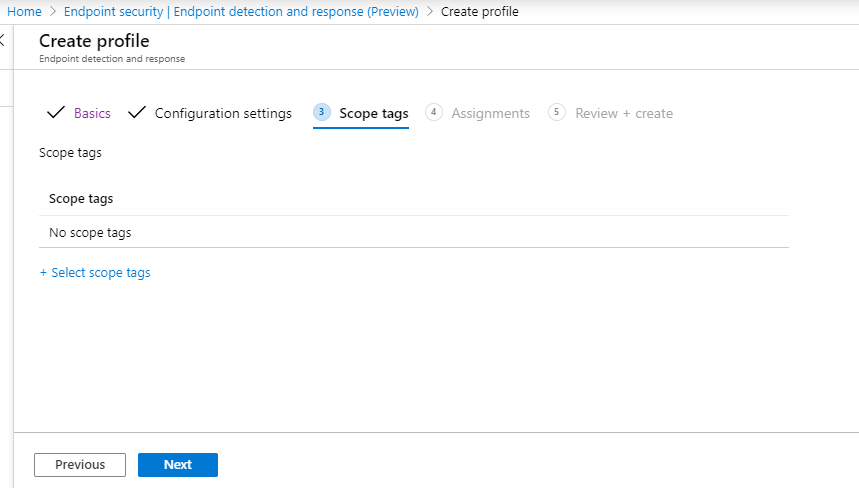Go back to the Basics step
The height and width of the screenshot is (488, 859).
pos(92,114)
